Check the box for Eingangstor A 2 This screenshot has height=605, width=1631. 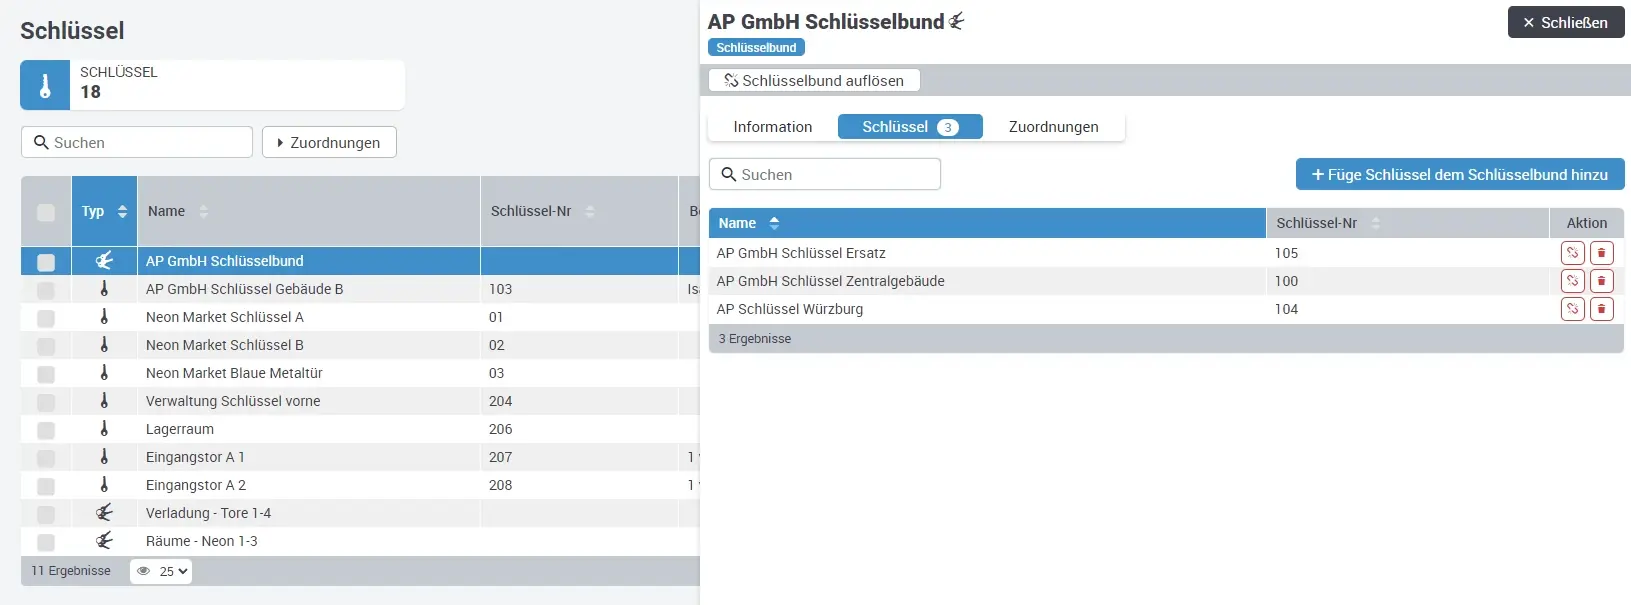tap(46, 486)
